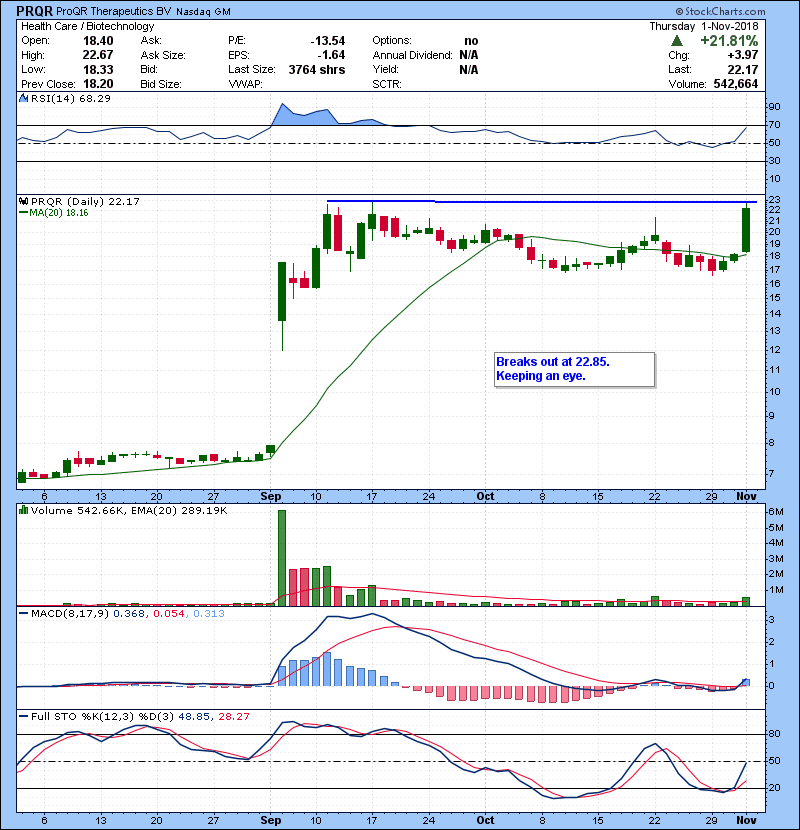Click the EPS value -1.64
This screenshot has height=830, width=800.
pyautogui.click(x=331, y=55)
